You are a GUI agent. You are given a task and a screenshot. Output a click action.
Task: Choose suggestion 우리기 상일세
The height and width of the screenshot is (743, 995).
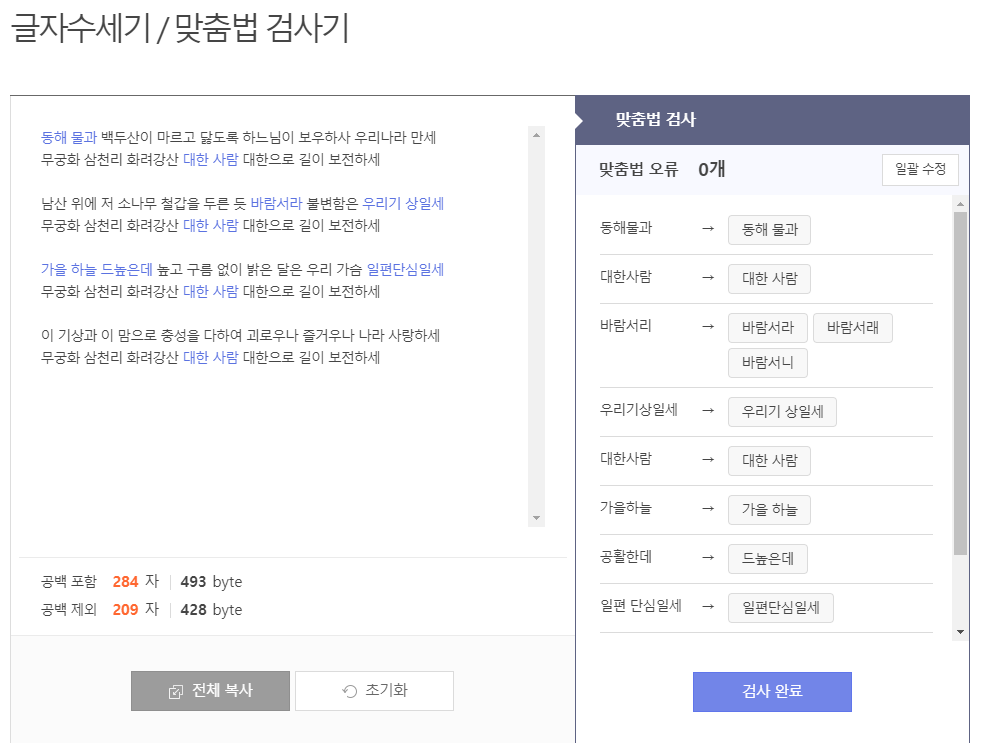[x=782, y=412]
